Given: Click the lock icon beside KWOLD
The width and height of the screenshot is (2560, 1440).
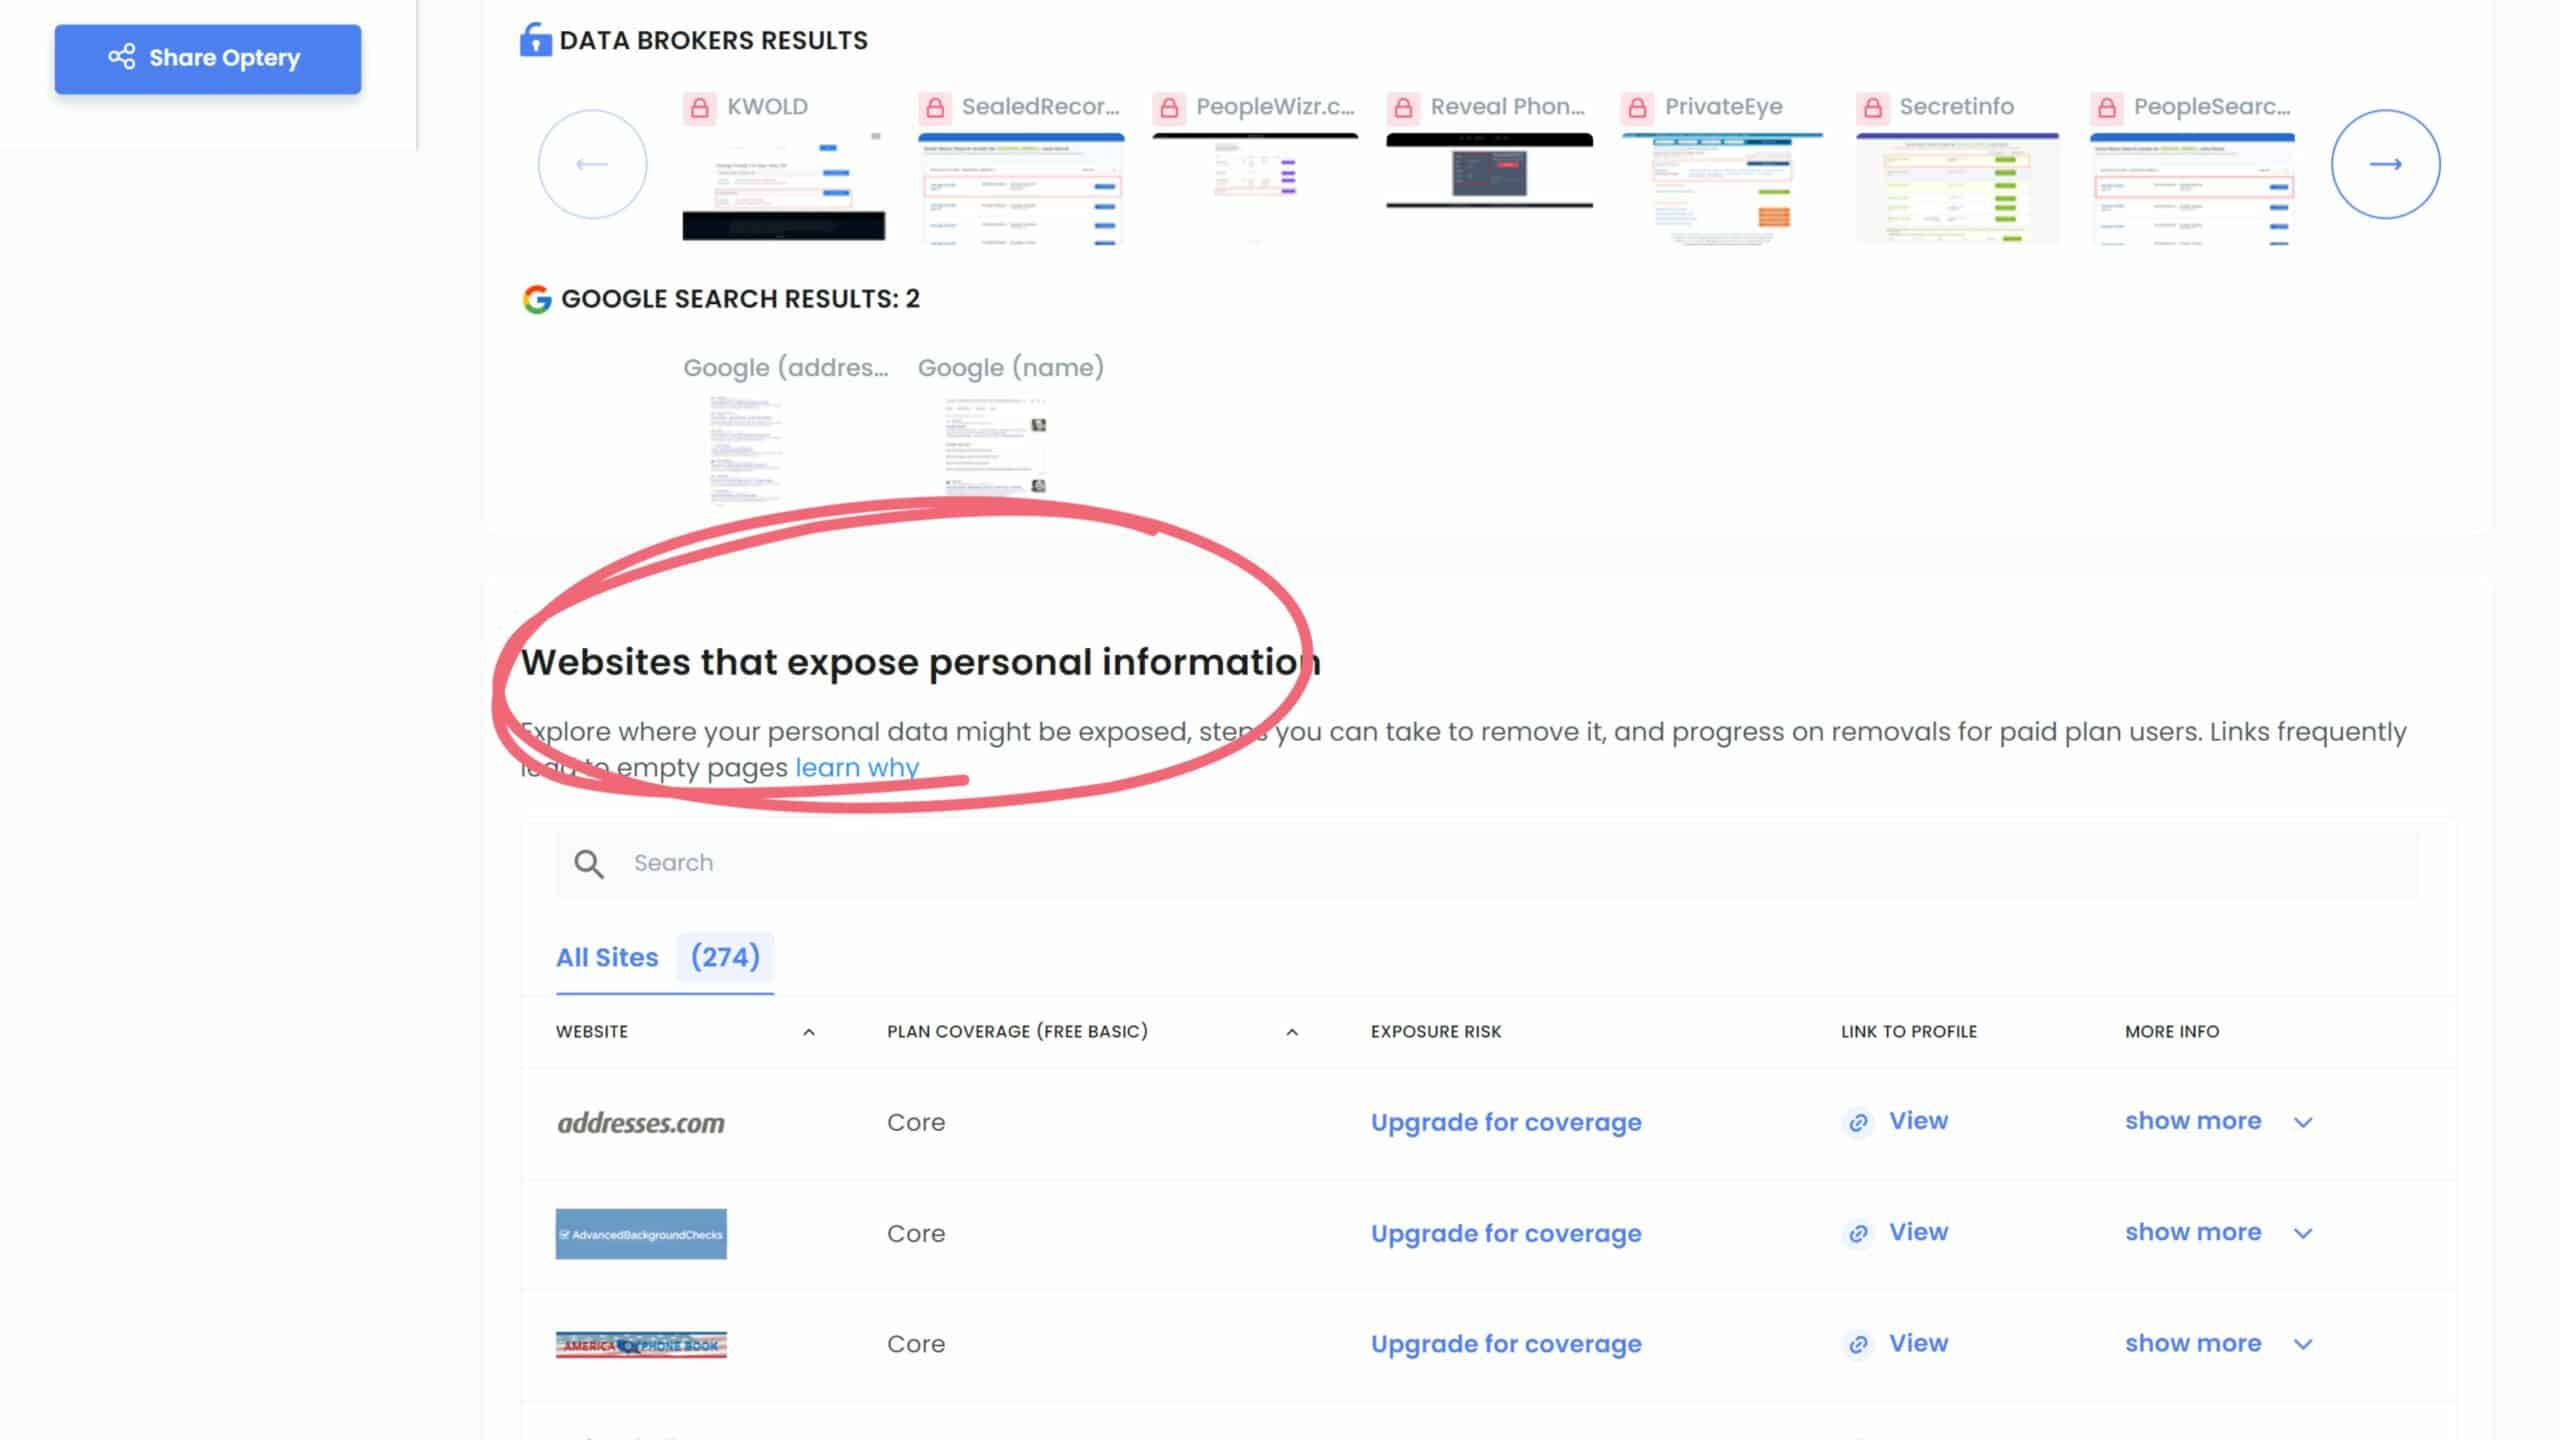Looking at the screenshot, I should (700, 107).
